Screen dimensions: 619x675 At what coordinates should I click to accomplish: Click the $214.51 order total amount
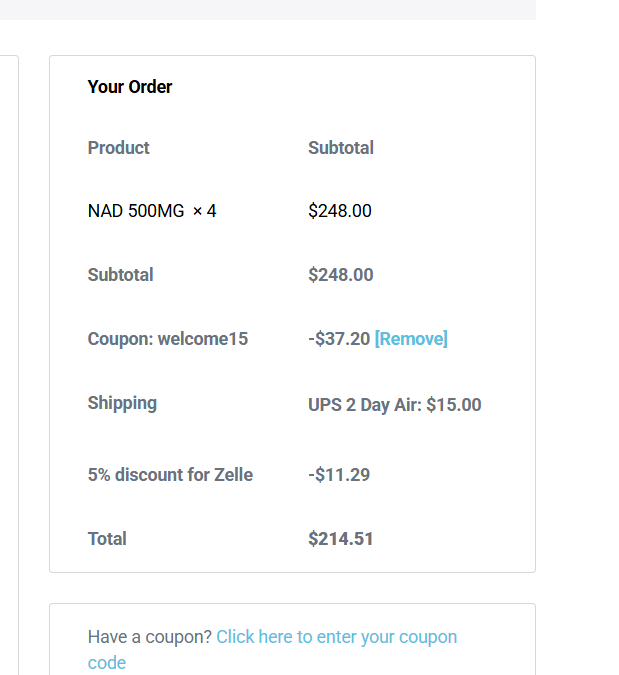click(x=340, y=539)
